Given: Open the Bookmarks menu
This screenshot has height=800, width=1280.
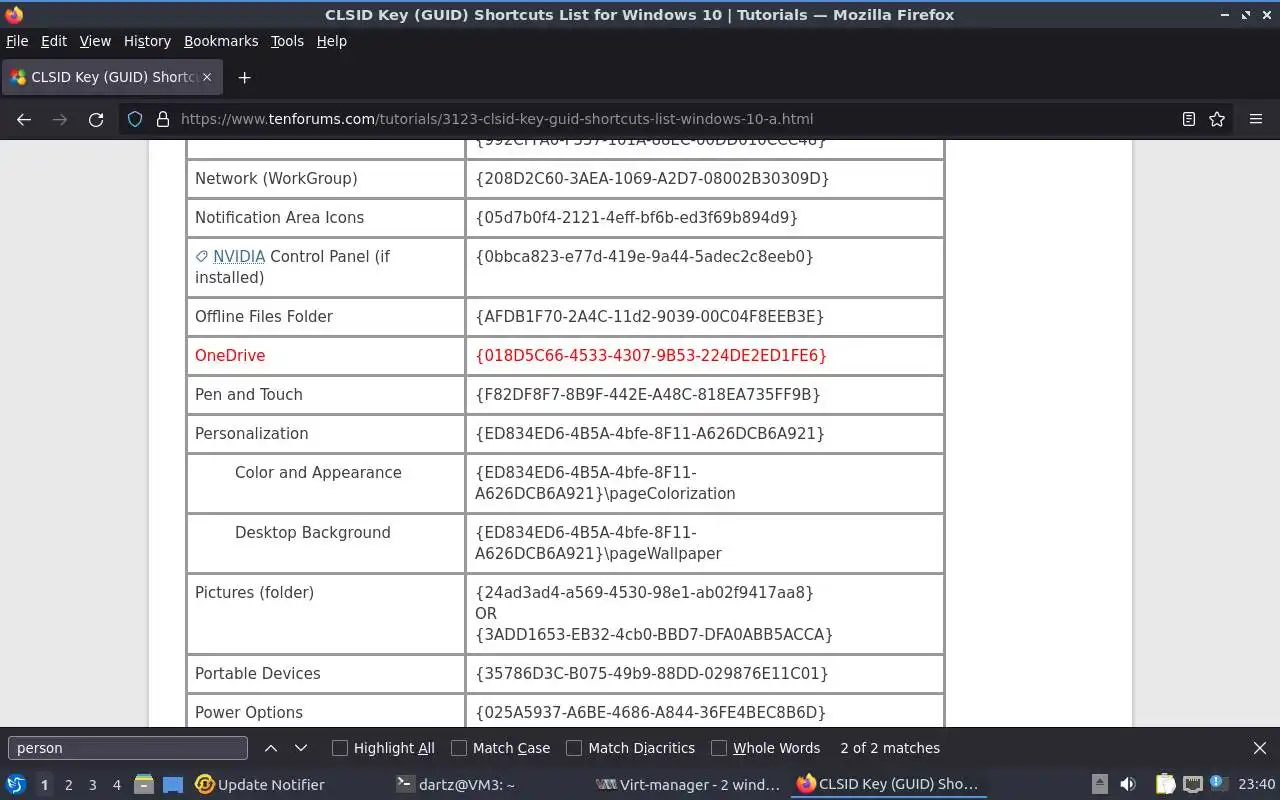Looking at the screenshot, I should 221,41.
